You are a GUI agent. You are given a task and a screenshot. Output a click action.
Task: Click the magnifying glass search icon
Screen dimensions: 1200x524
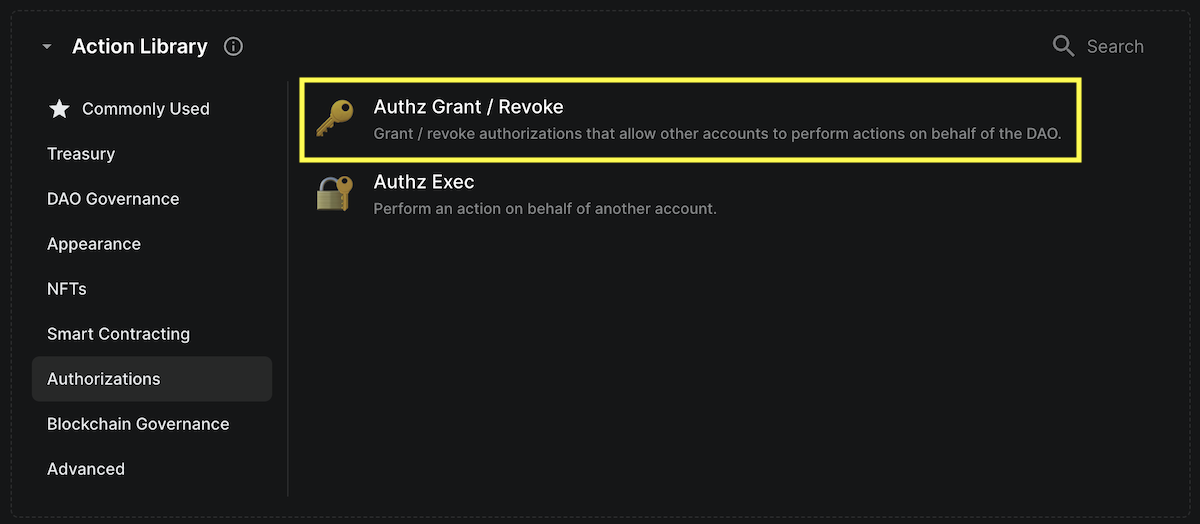(1063, 46)
